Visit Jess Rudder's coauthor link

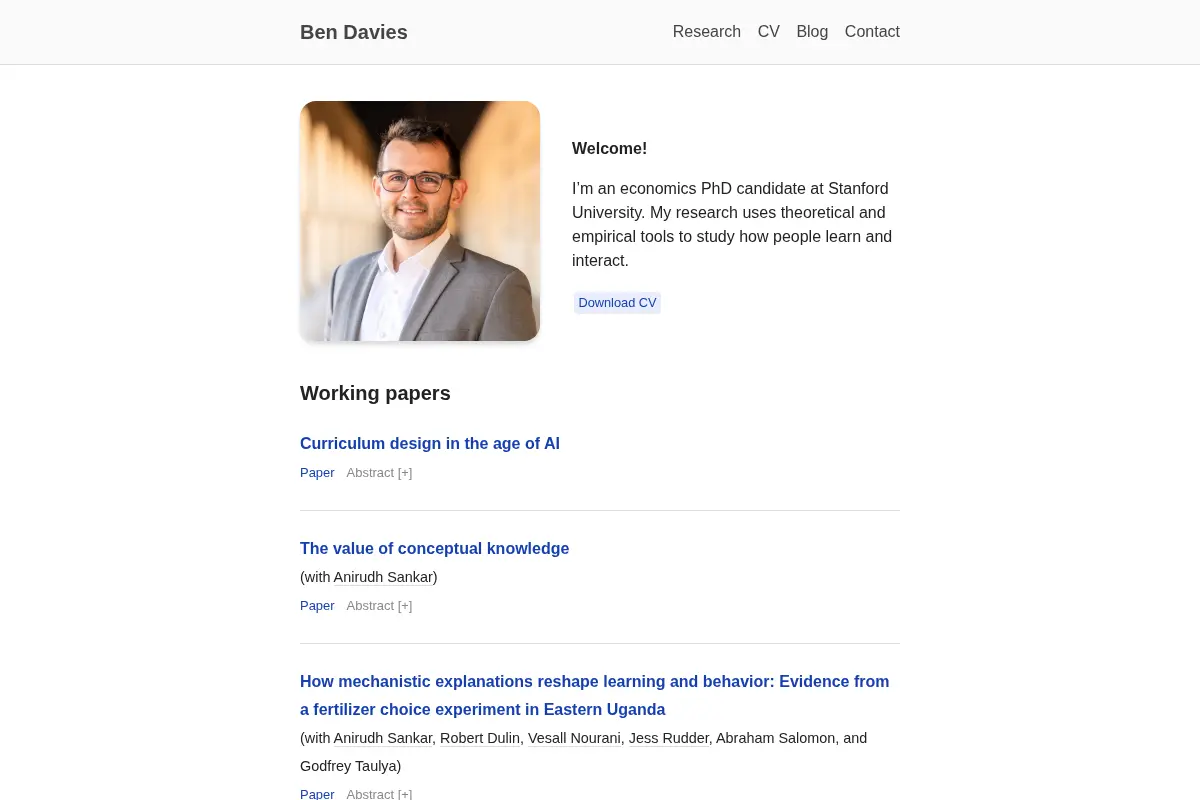[x=669, y=738]
